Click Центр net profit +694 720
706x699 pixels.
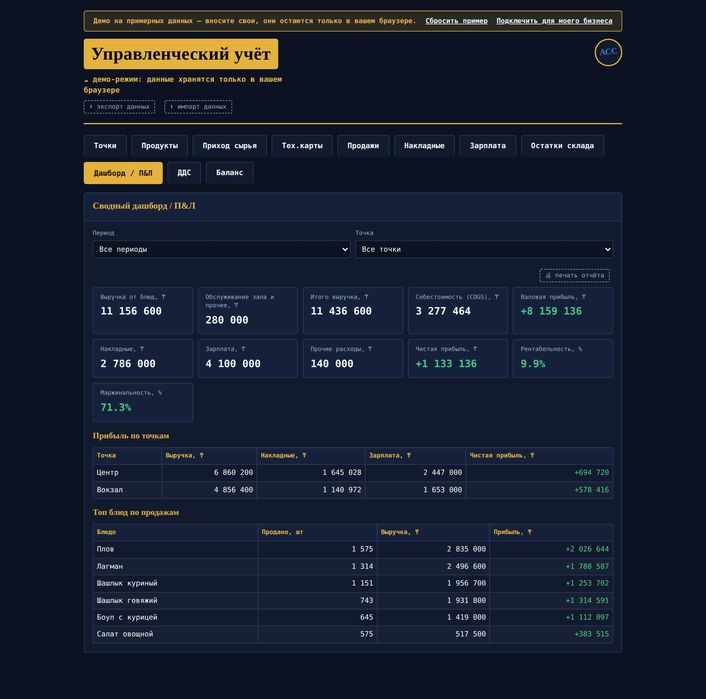tap(591, 472)
